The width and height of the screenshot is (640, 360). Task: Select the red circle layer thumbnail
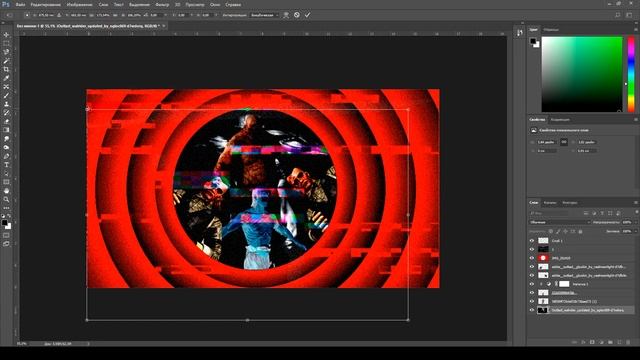(543, 258)
